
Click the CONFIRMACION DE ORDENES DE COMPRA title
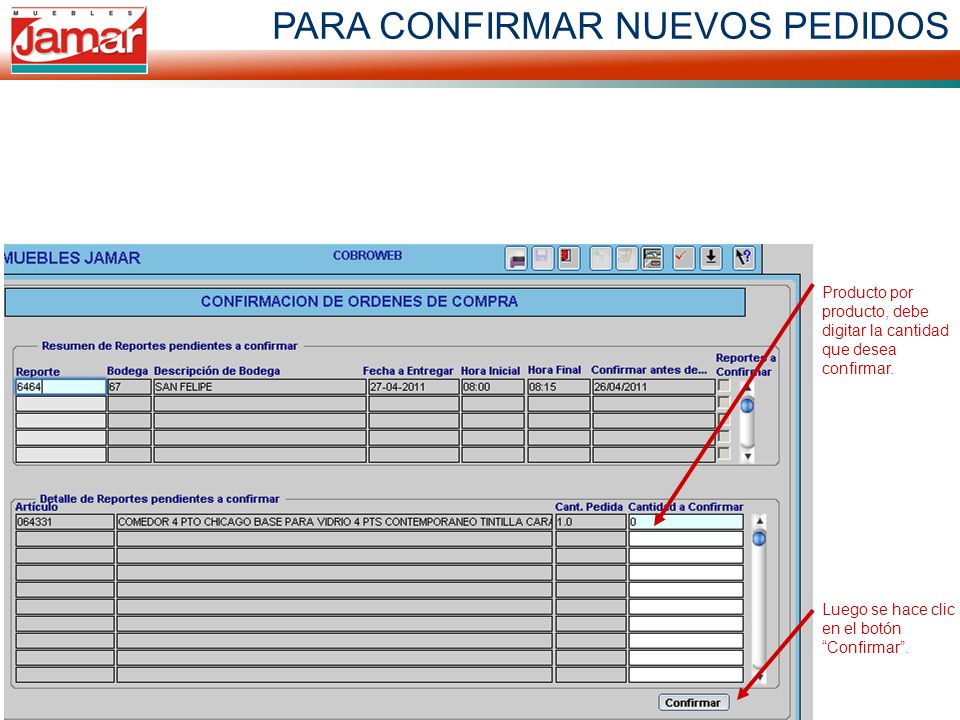point(359,301)
